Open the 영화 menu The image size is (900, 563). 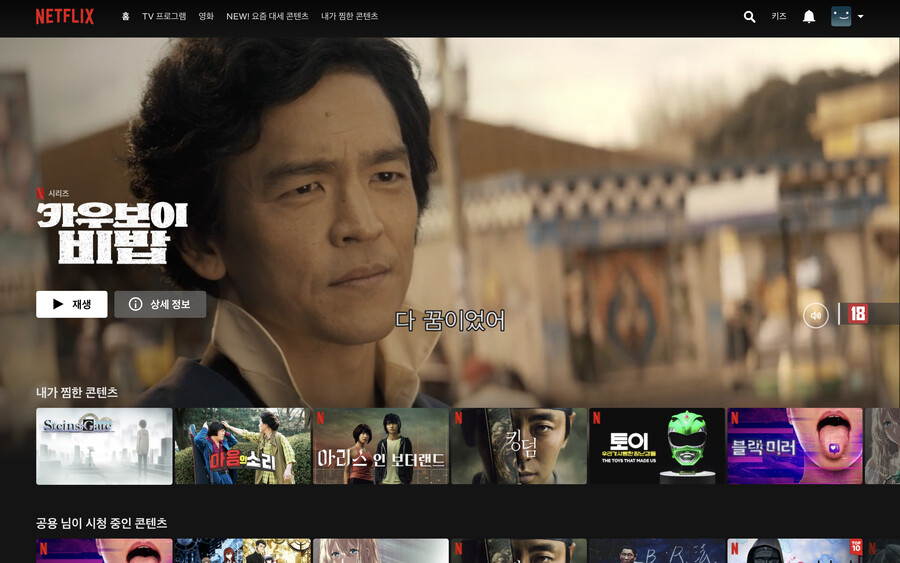[206, 16]
